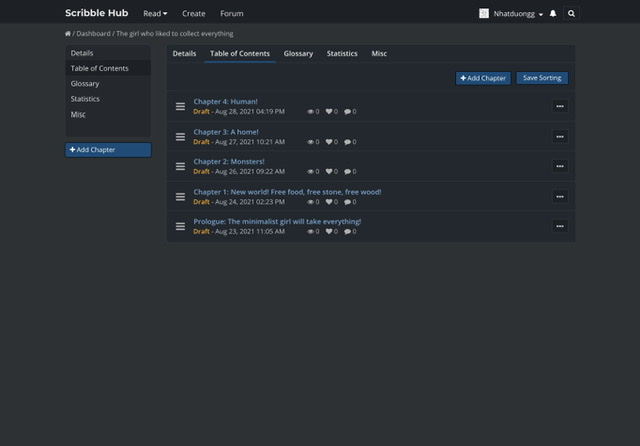Switch to the Glossary tab
Viewport: 640px width, 446px height.
point(298,53)
